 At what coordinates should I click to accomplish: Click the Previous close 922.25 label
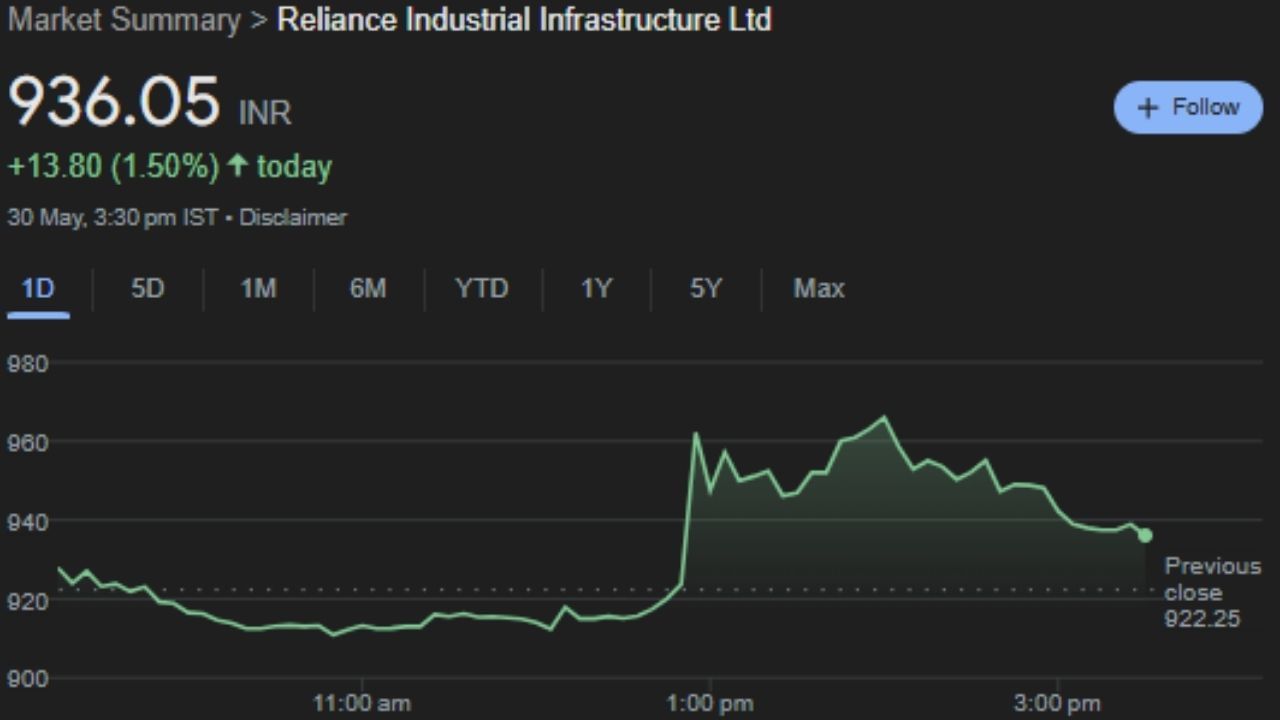point(1212,592)
